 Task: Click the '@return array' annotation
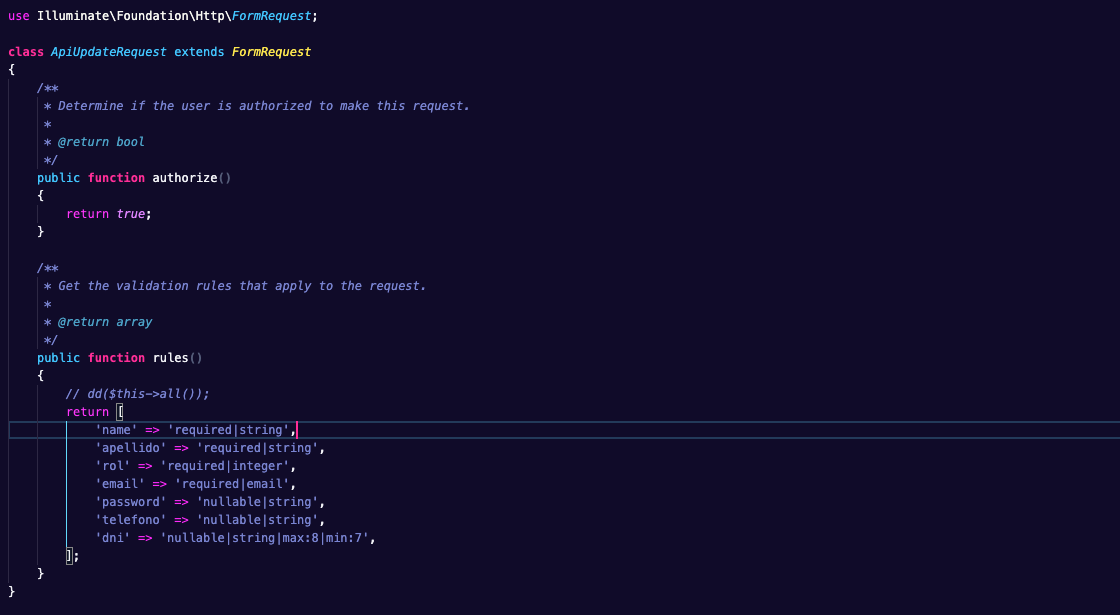pyautogui.click(x=105, y=321)
